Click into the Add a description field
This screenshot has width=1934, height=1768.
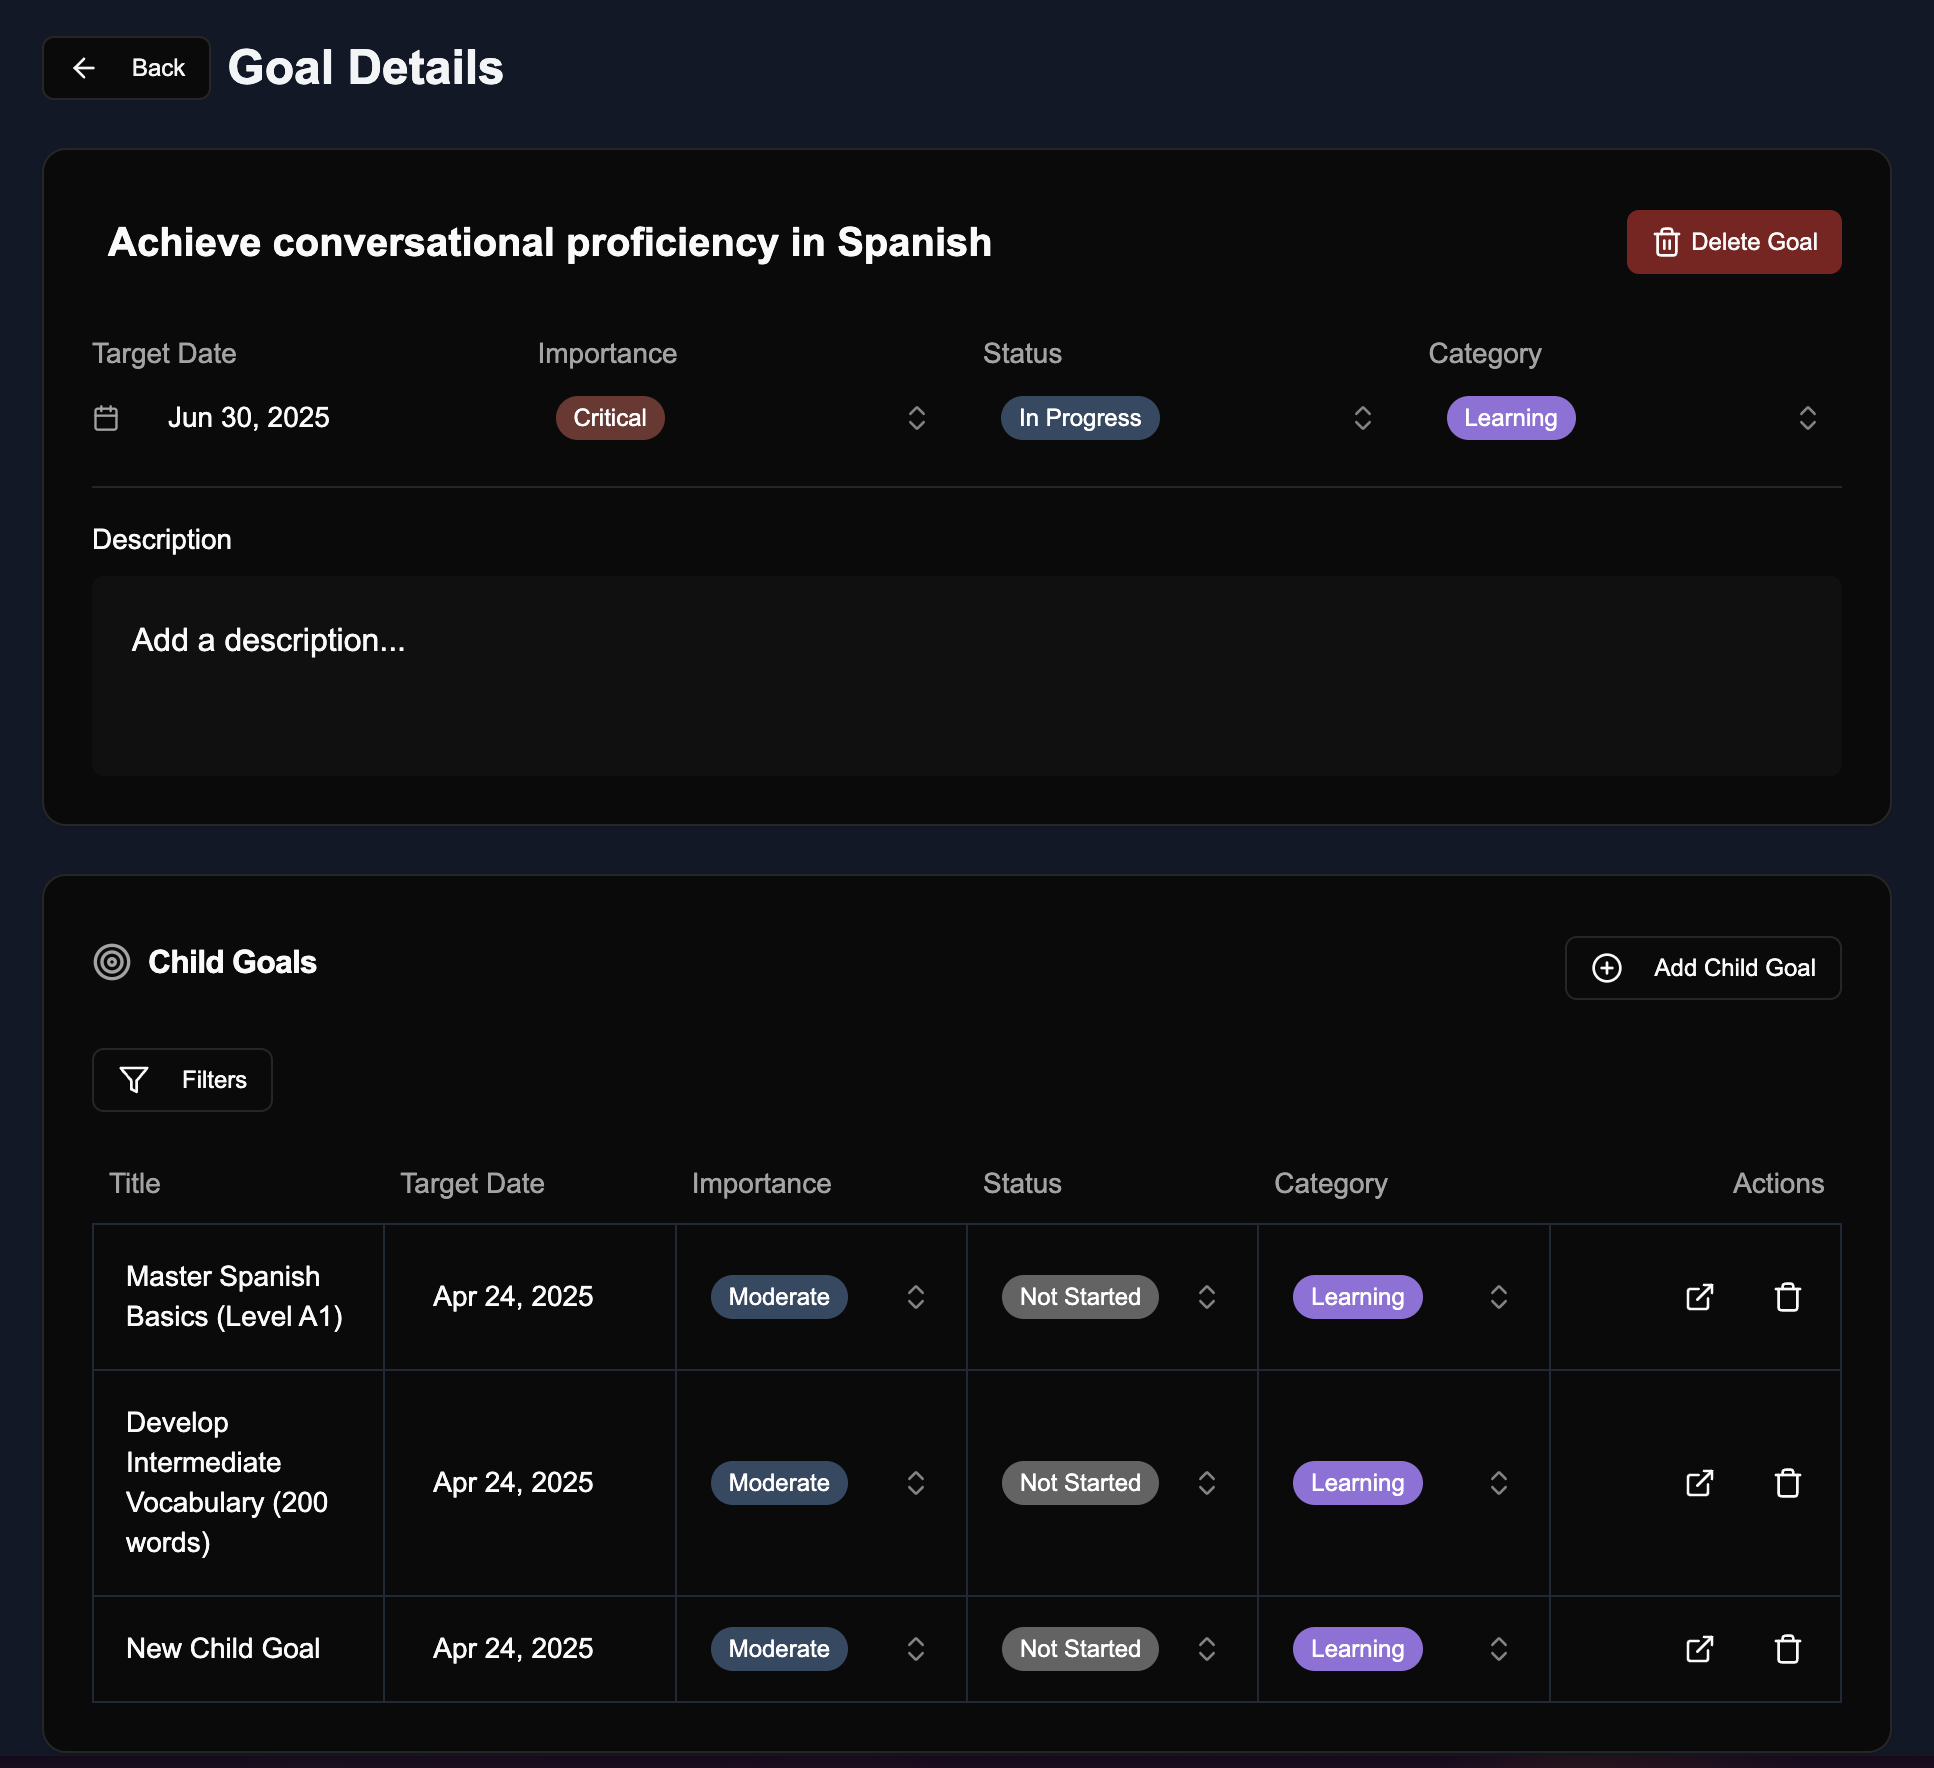966,675
